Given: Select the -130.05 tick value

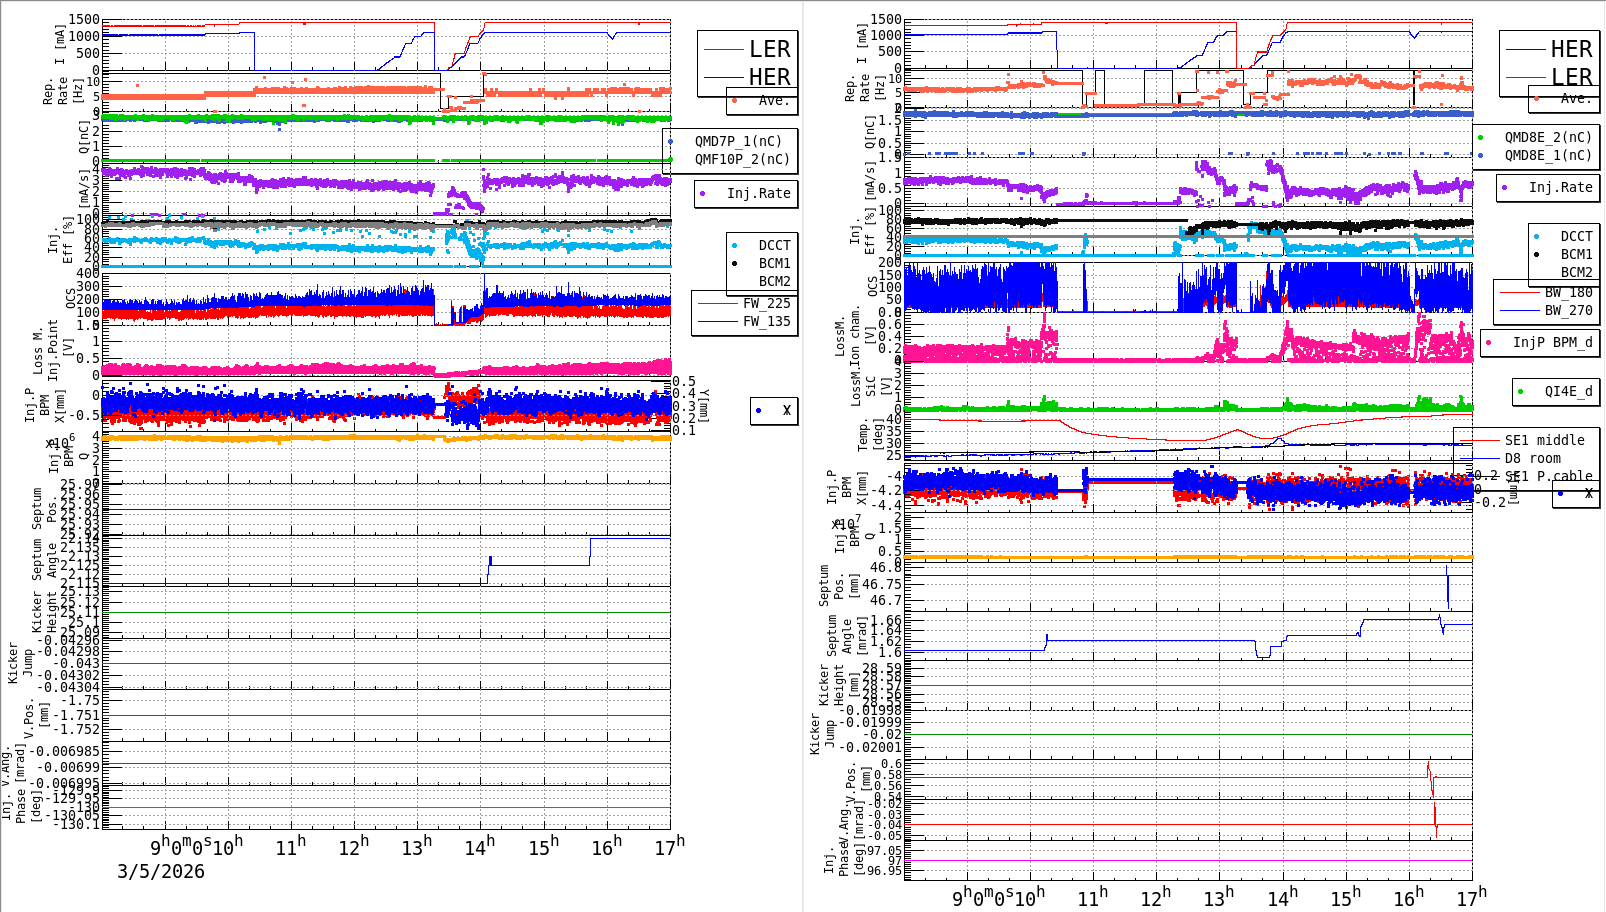Looking at the screenshot, I should (74, 815).
